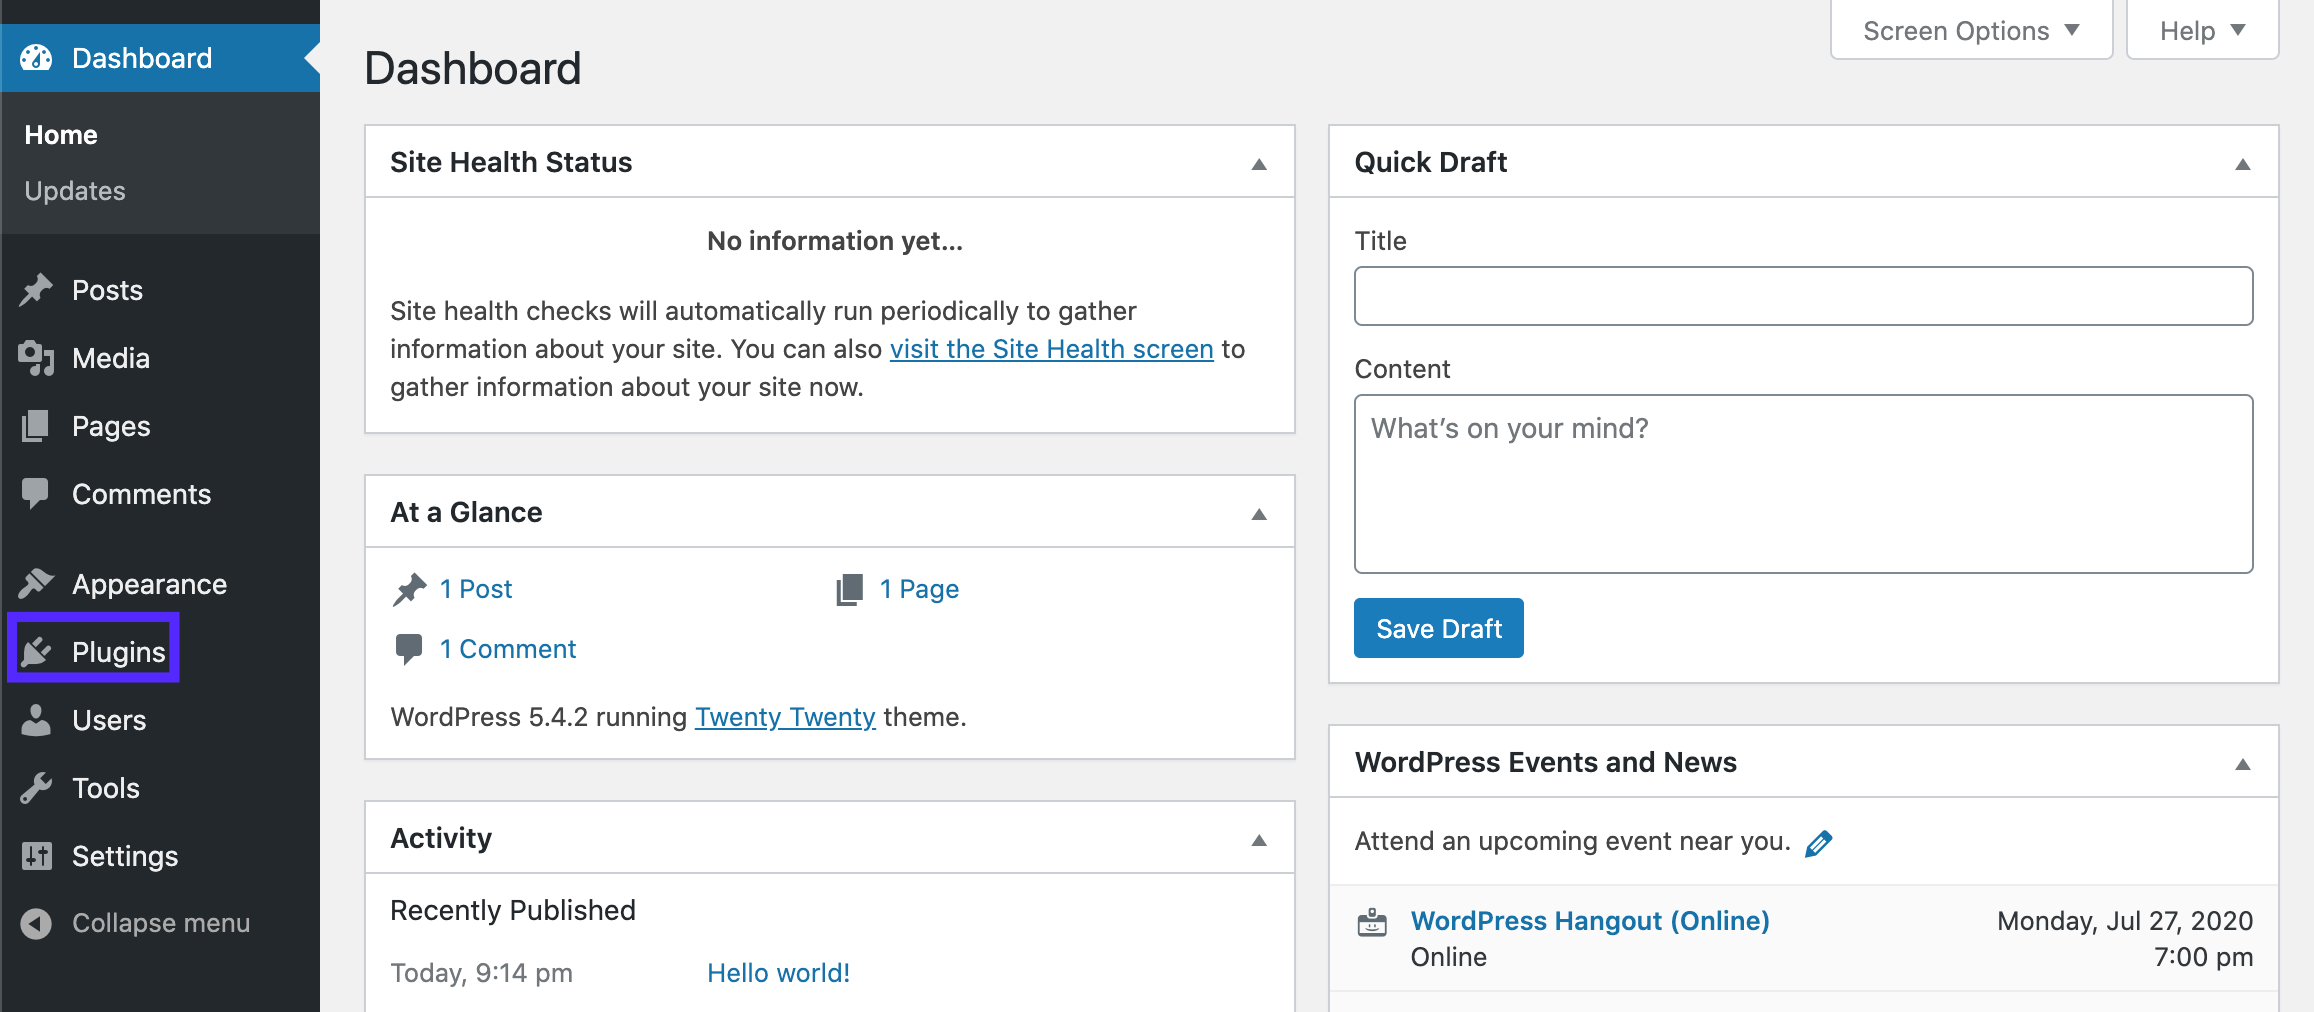Click the Appearance paintbrush icon

coord(36,583)
